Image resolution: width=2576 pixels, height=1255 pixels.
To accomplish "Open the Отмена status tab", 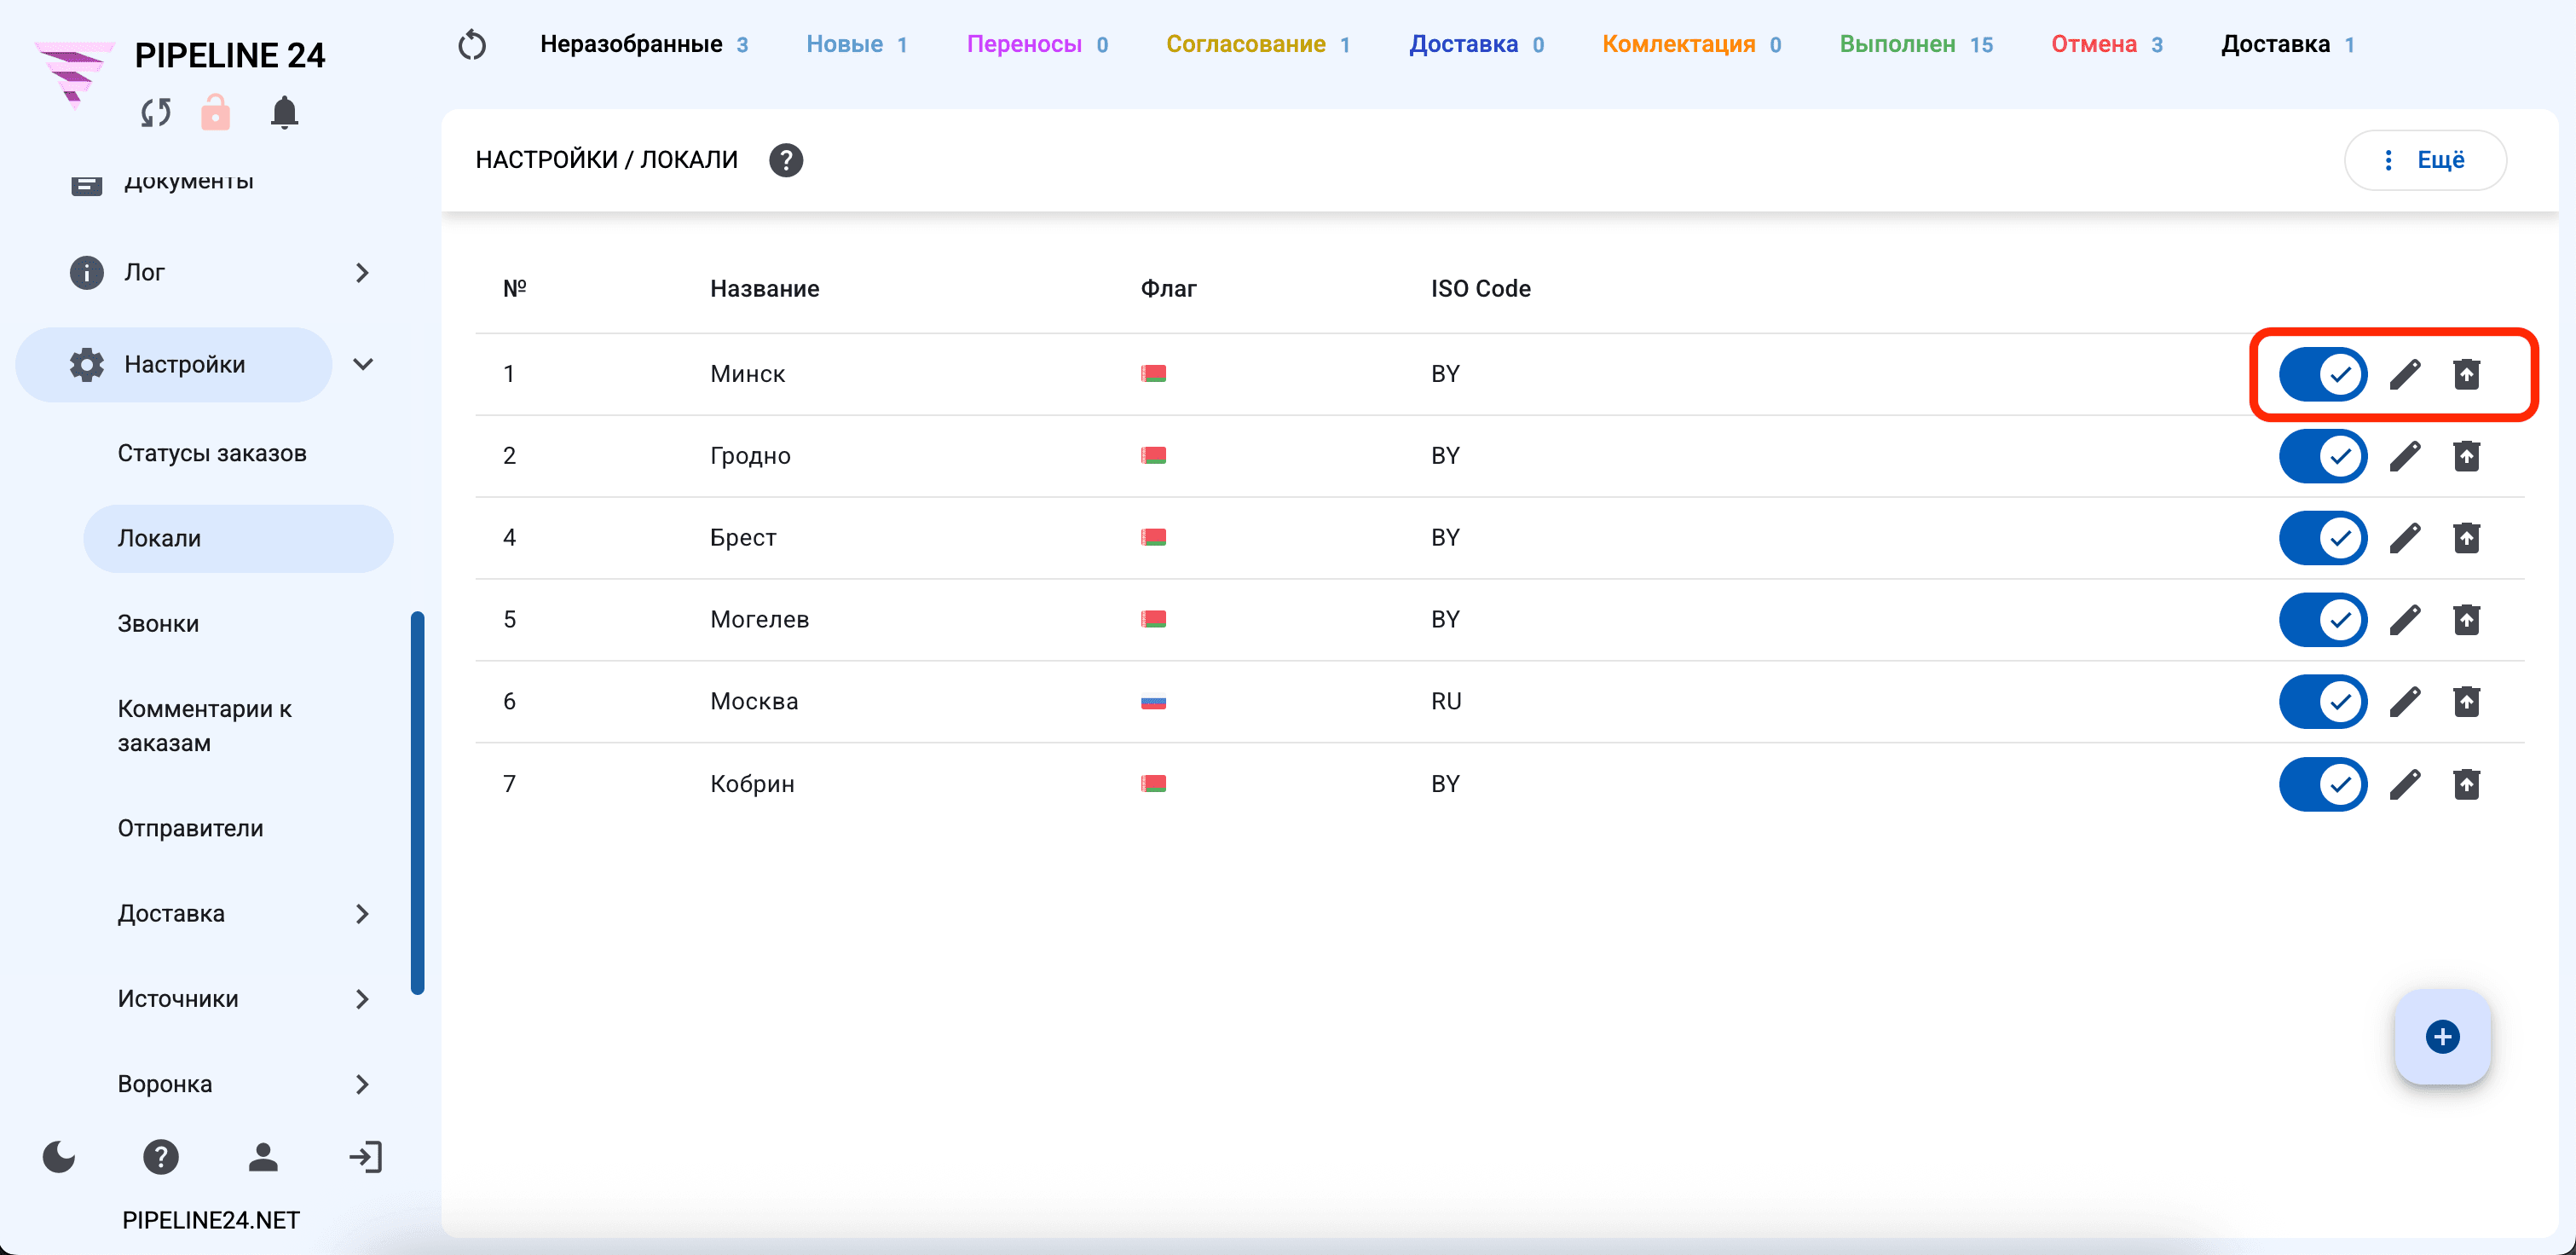I will click(x=2106, y=45).
